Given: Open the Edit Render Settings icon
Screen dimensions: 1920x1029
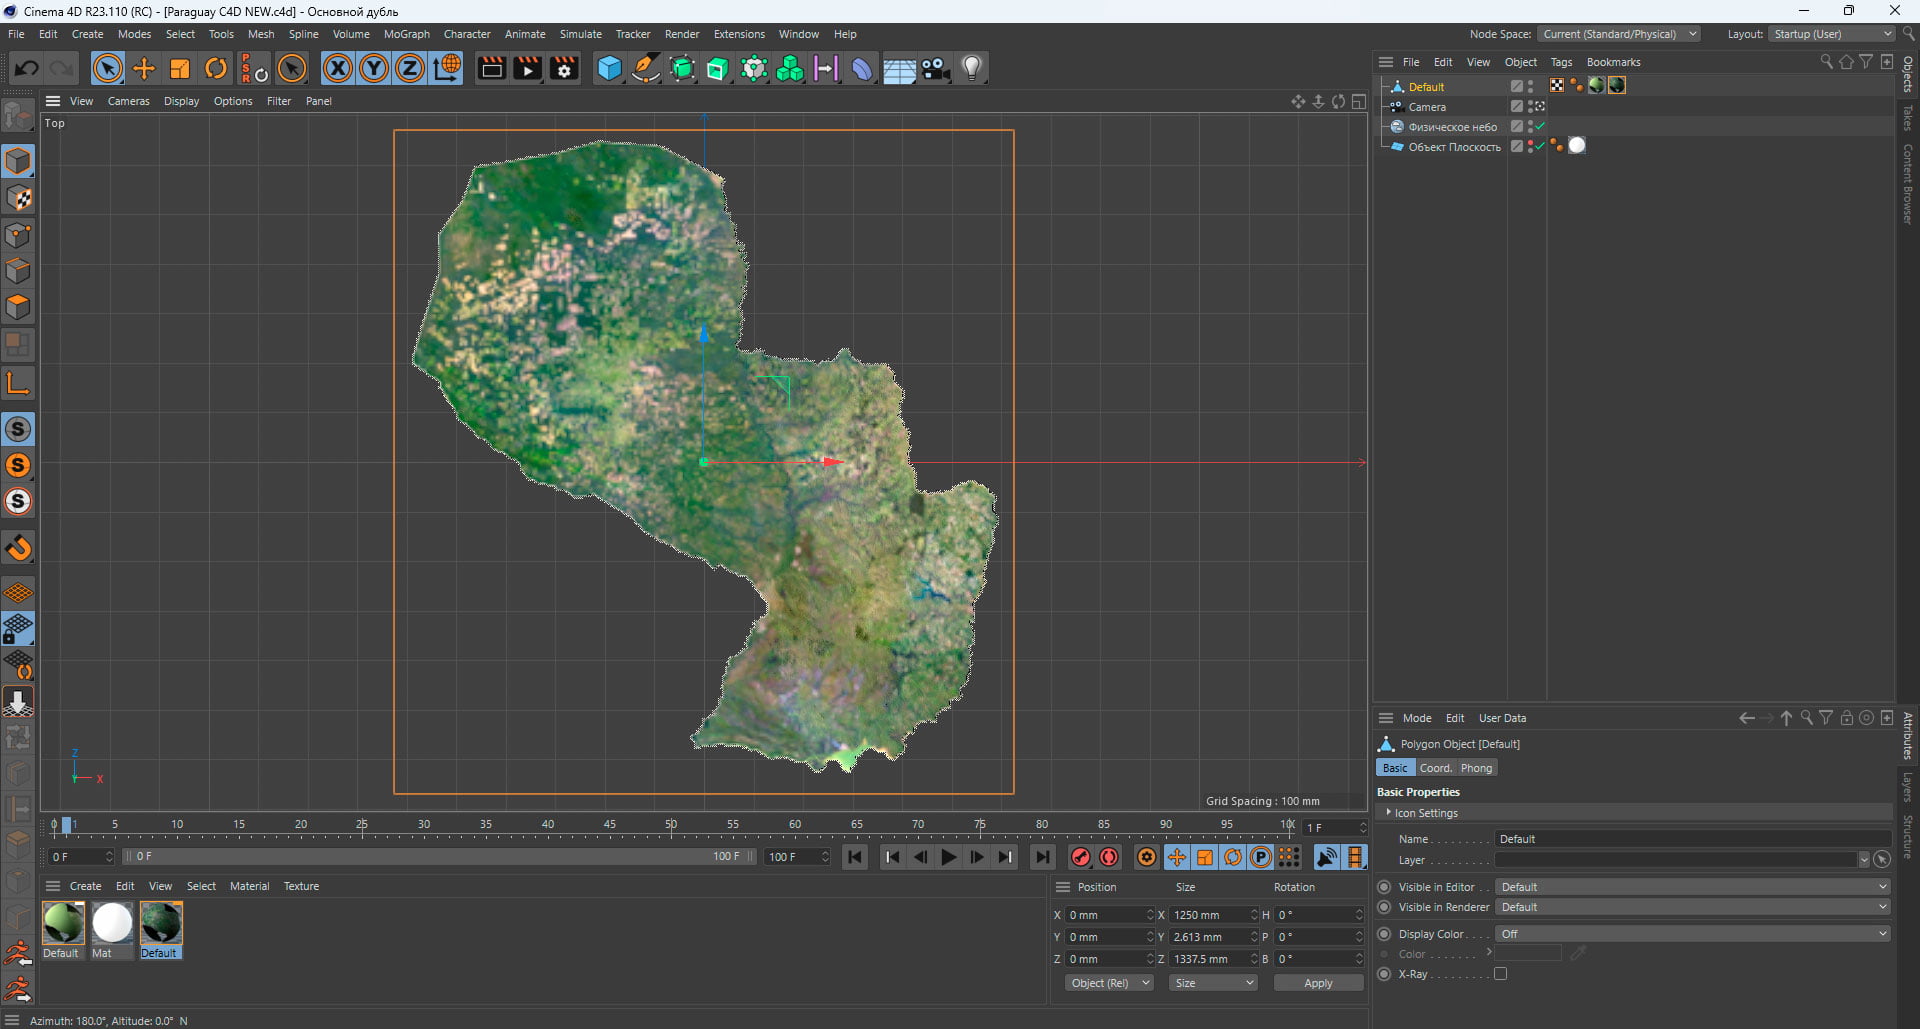Looking at the screenshot, I should point(565,69).
